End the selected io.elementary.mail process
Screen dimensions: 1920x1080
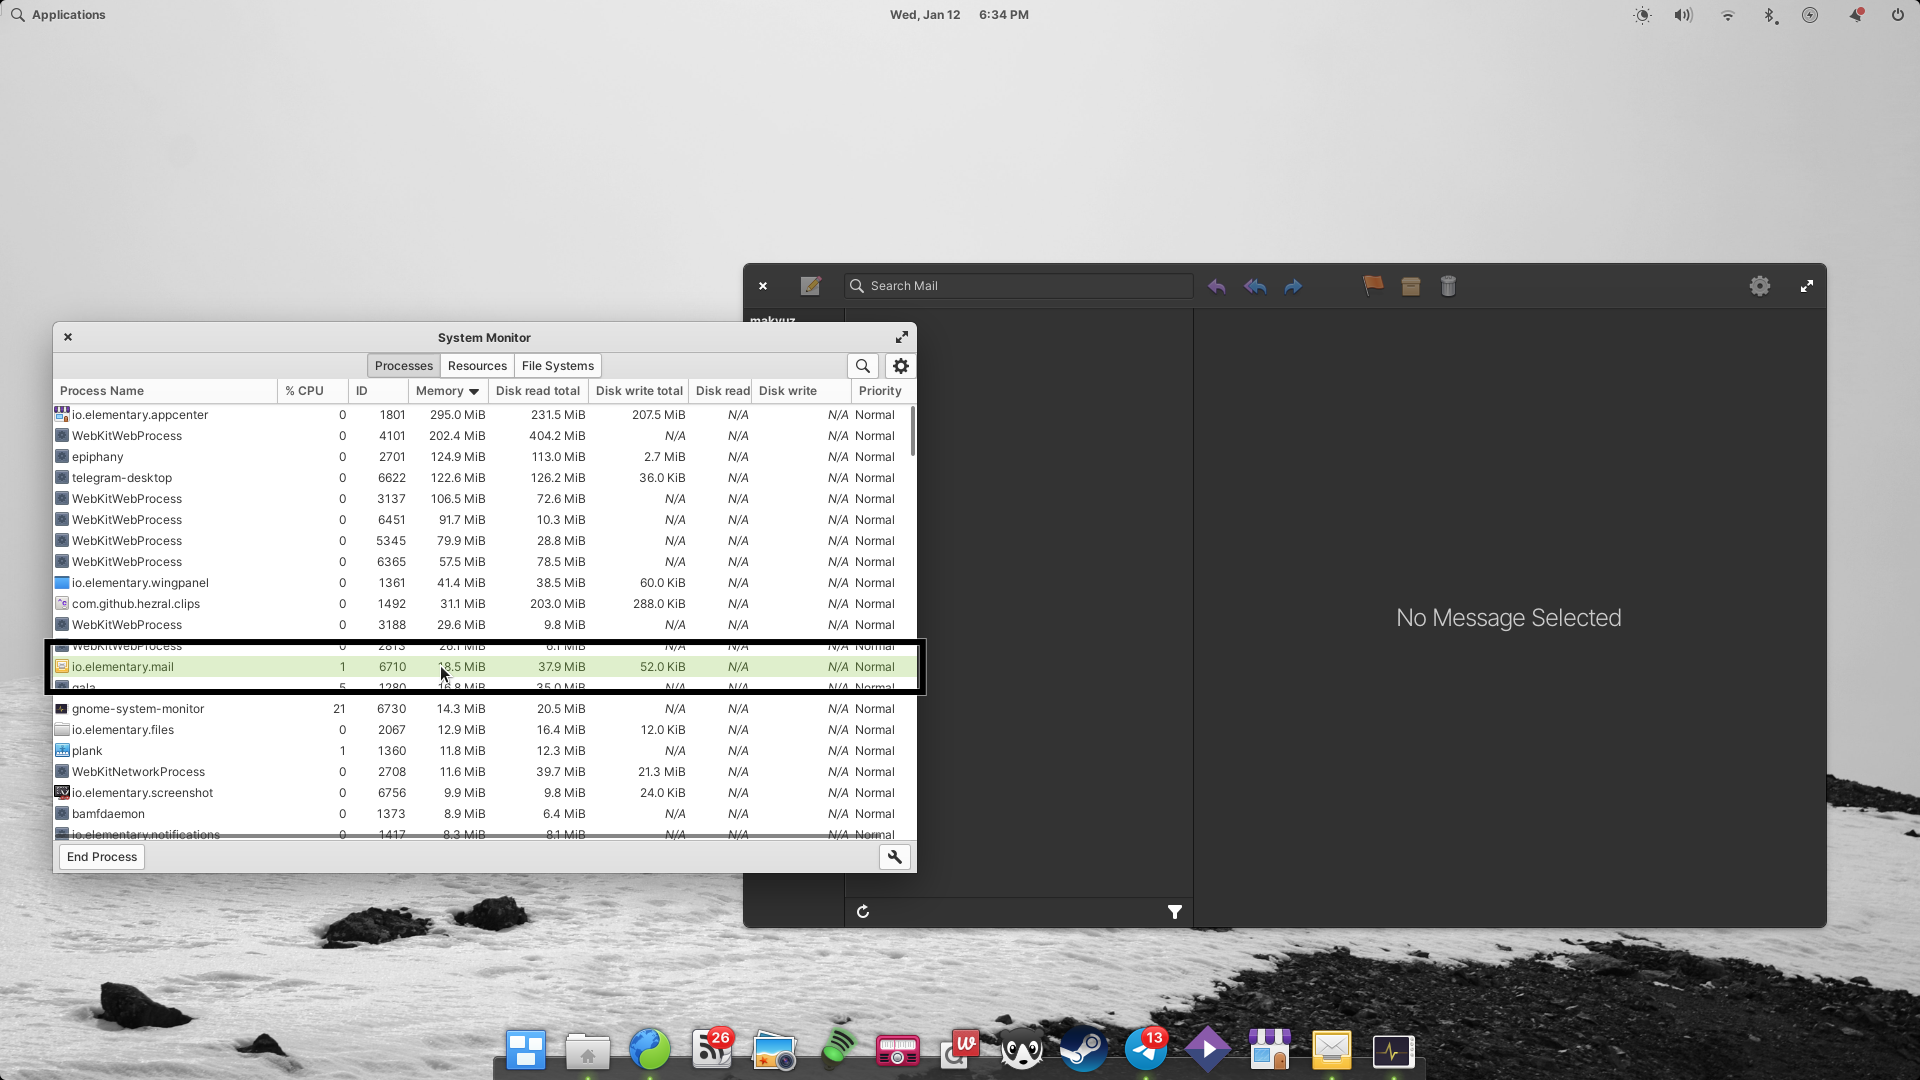[100, 856]
